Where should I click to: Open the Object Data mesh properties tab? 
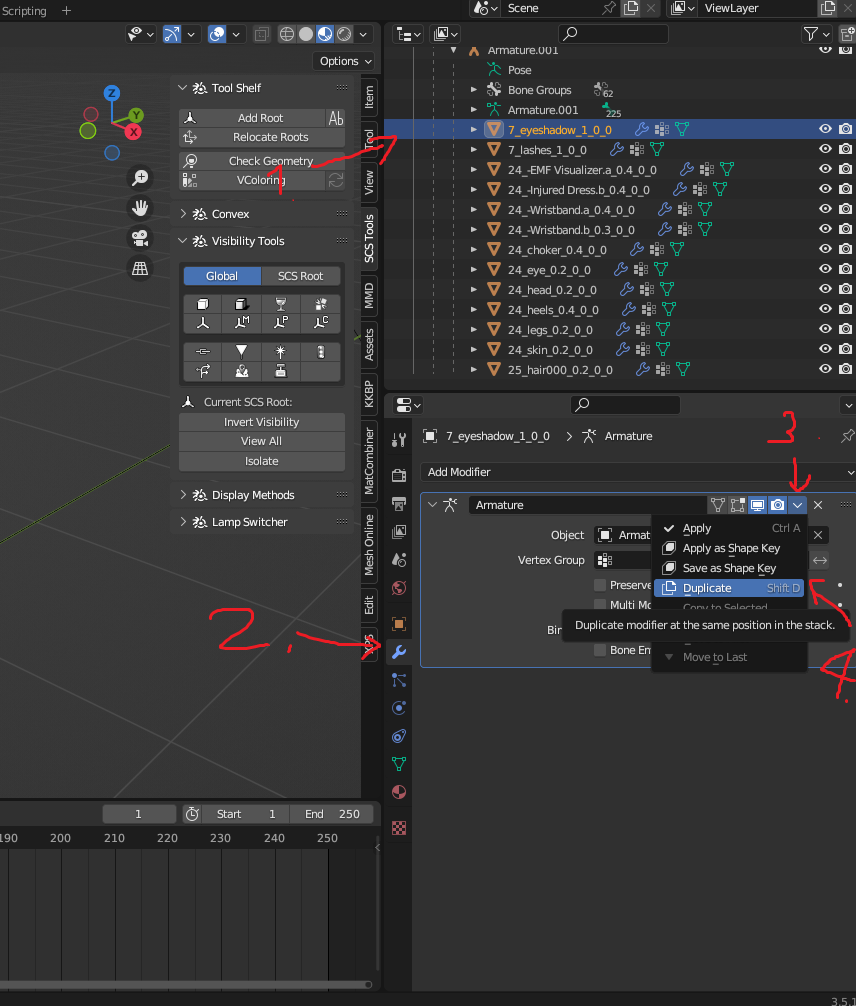coord(398,763)
